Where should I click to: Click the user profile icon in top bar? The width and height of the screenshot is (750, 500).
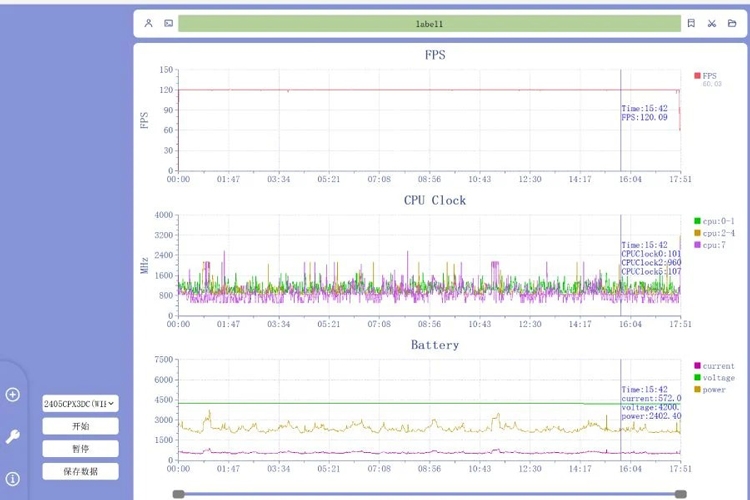[148, 23]
